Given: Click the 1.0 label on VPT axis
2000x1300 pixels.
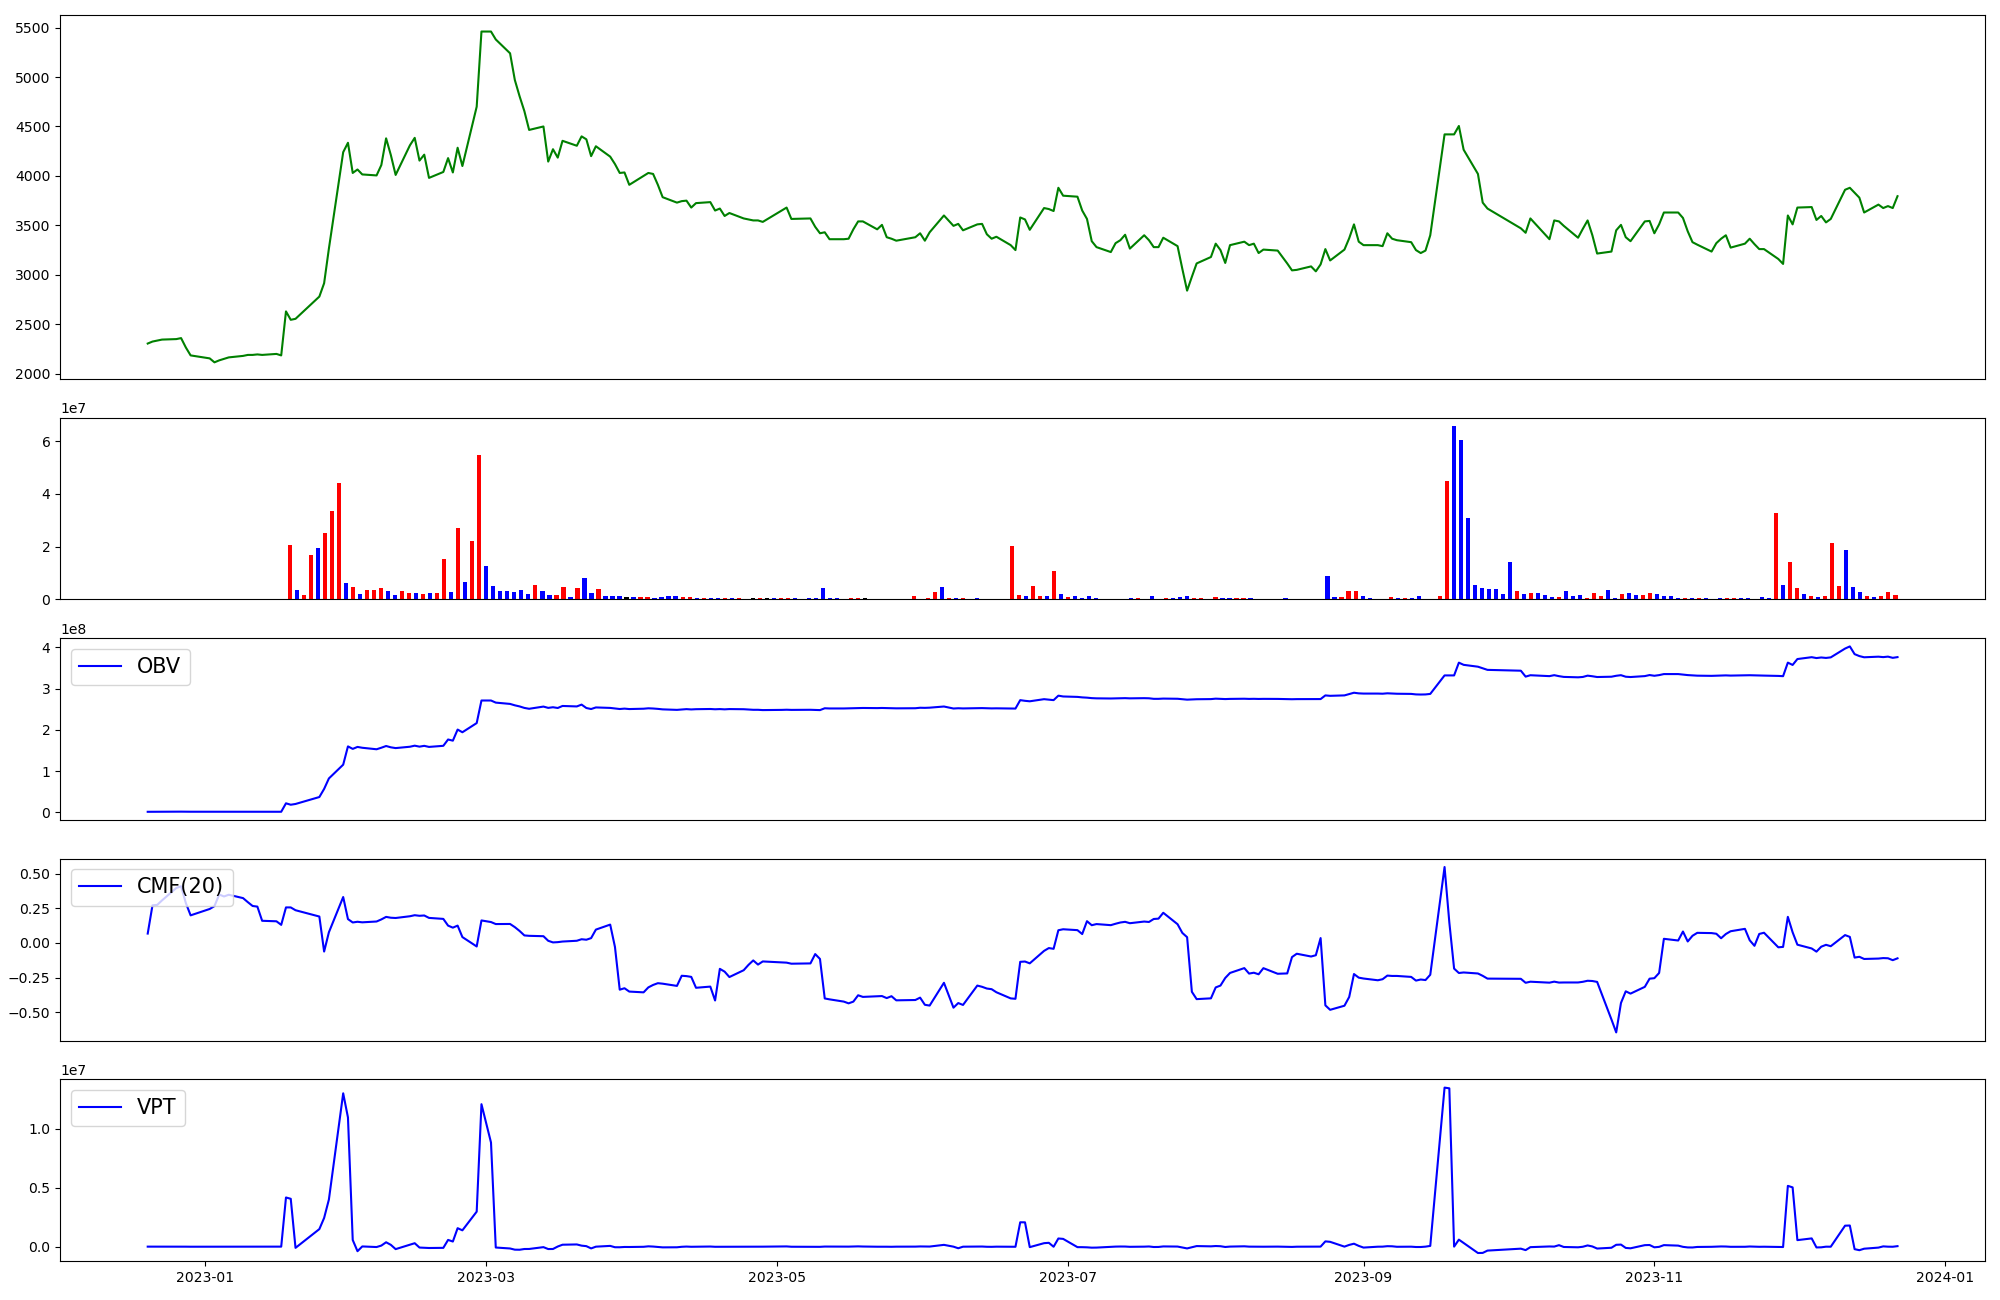Looking at the screenshot, I should coord(41,1129).
